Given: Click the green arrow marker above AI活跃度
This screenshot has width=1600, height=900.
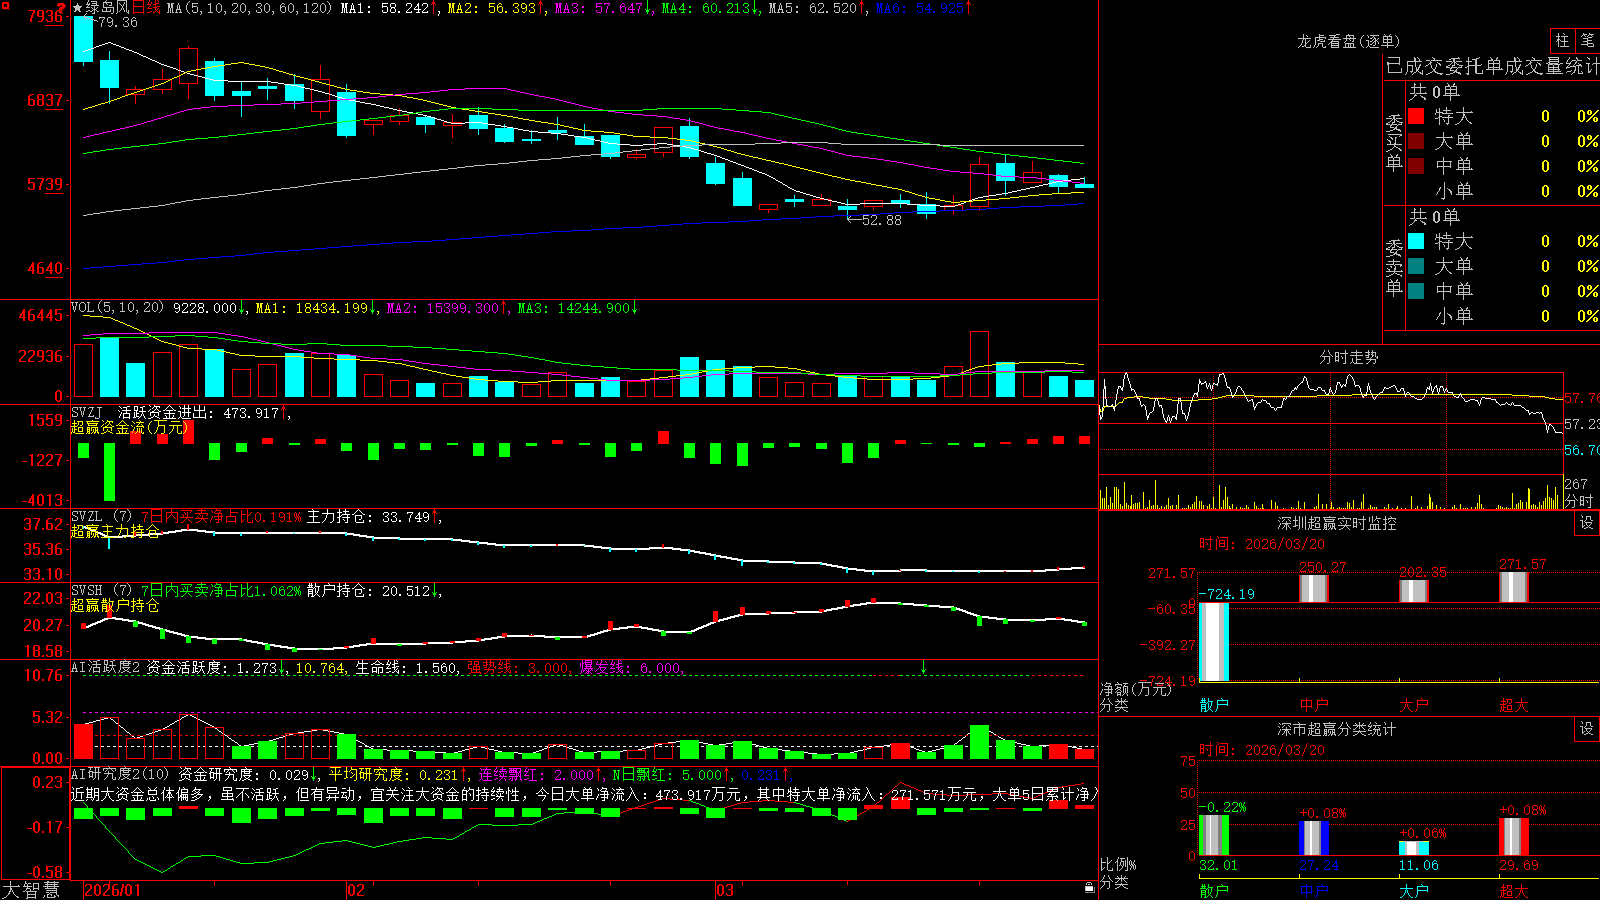Looking at the screenshot, I should coord(923,667).
